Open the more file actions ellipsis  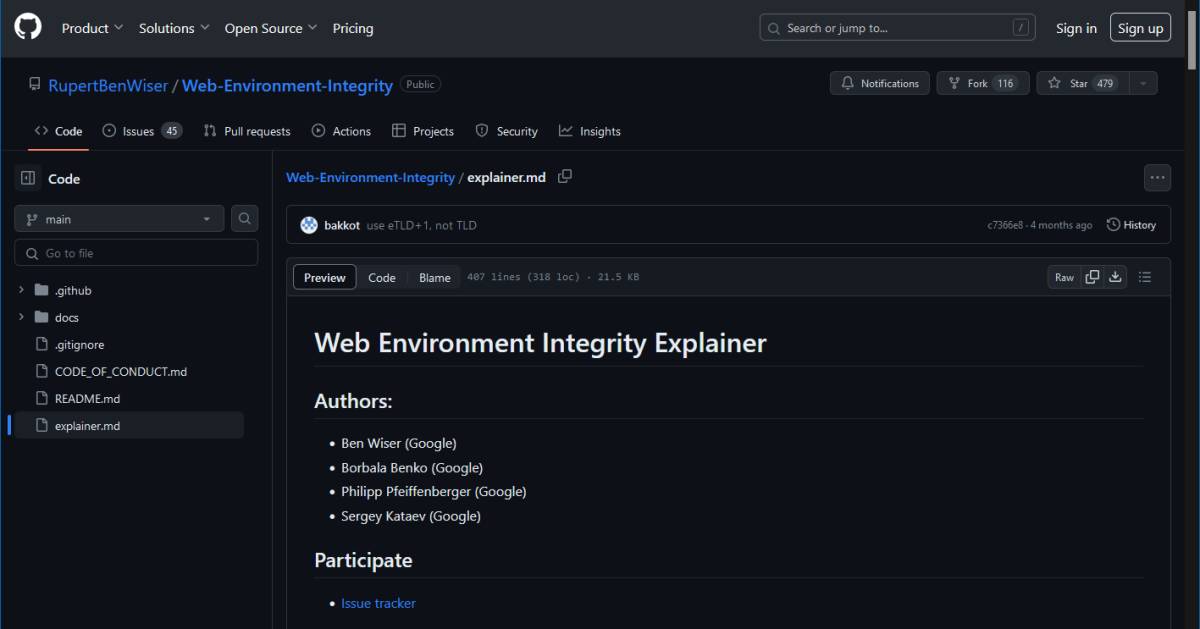1157,178
